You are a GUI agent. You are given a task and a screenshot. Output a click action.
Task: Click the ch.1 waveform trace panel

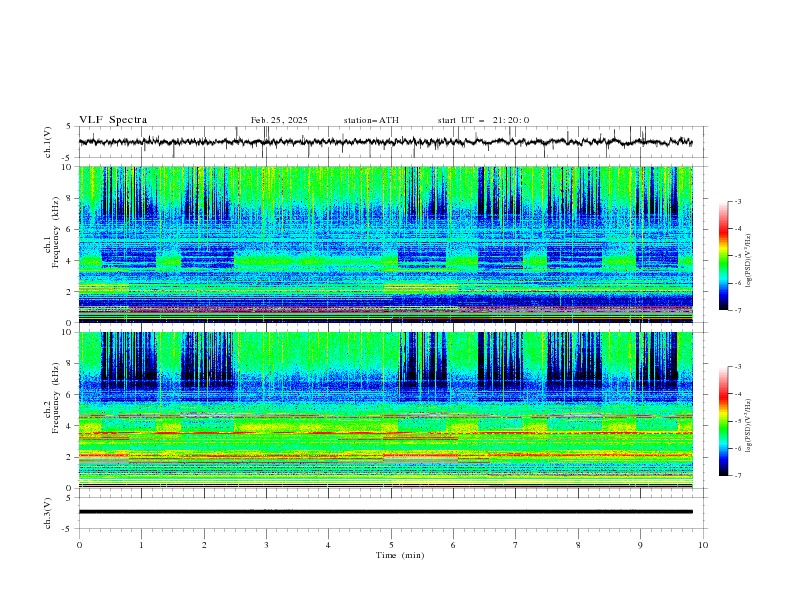point(392,142)
